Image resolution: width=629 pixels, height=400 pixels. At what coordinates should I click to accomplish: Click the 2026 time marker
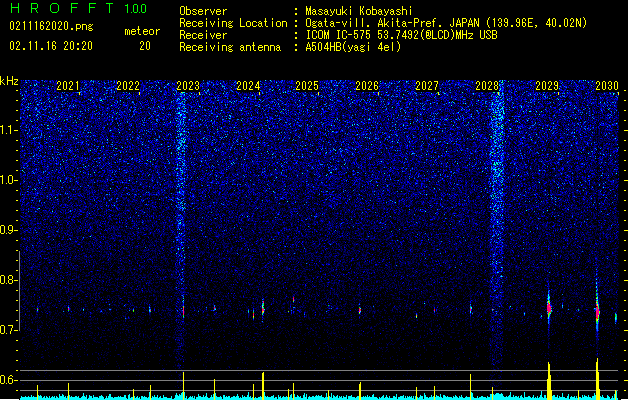coord(367,86)
